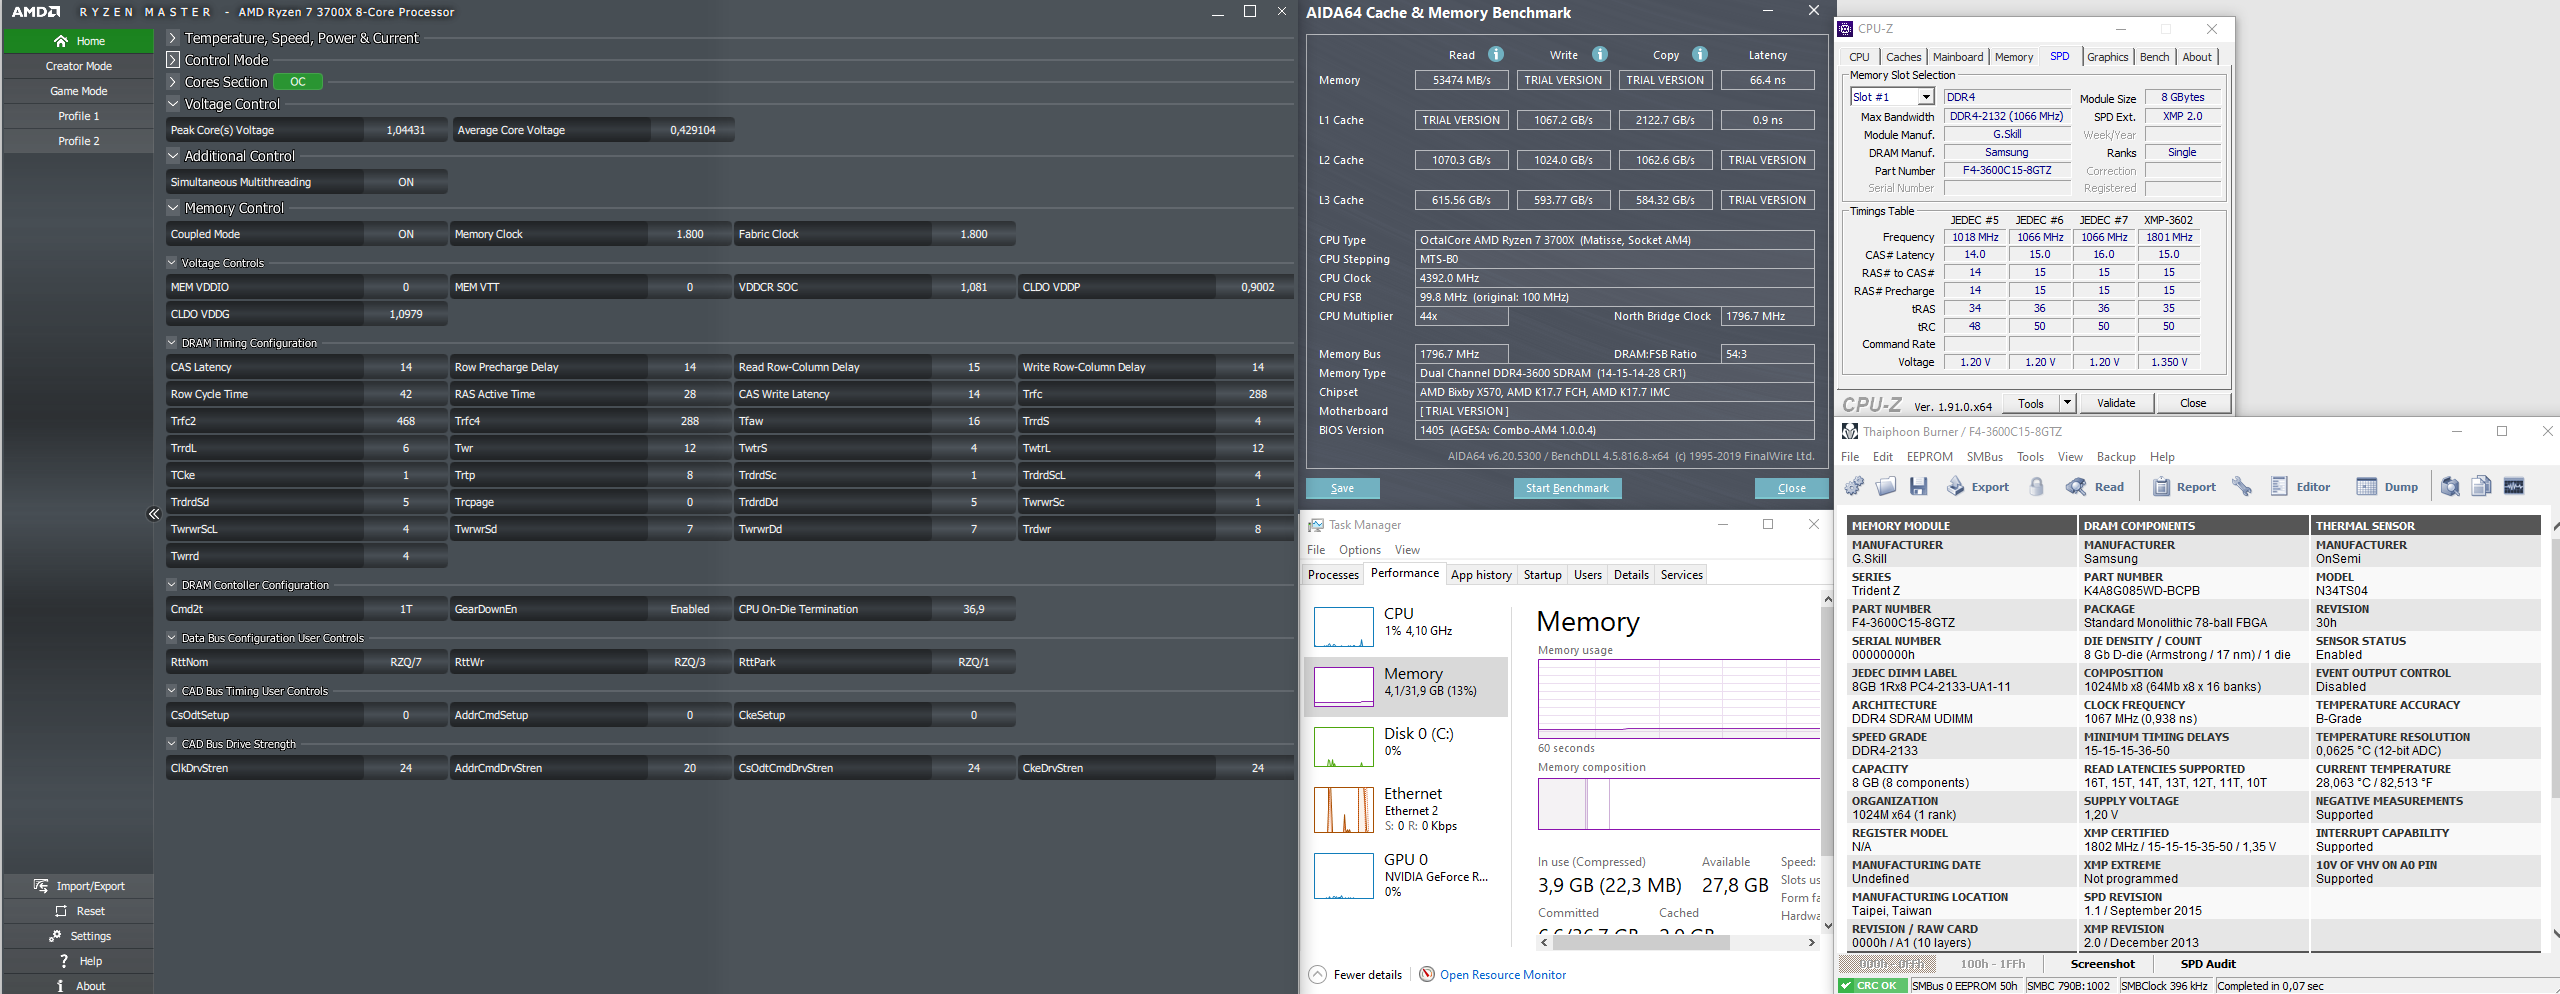This screenshot has height=994, width=2560.
Task: Expand Temperature, Speed, Power & Current section
Action: [173, 38]
